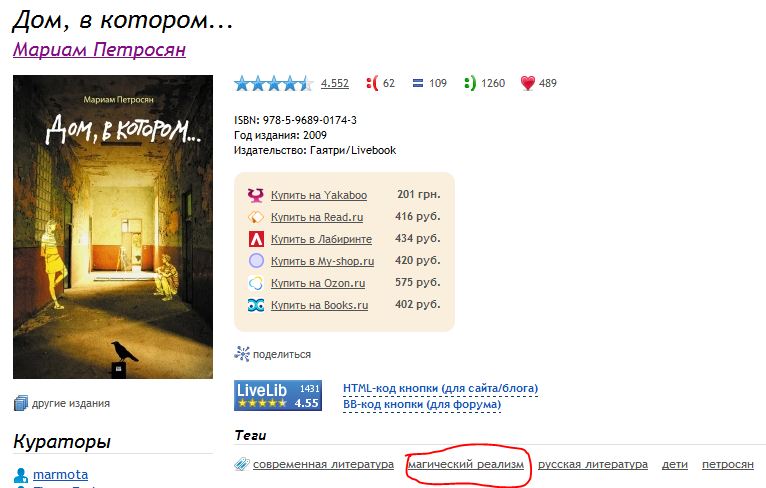The image size is (766, 488).
Task: Click the green smiley positive reviews icon
Action: click(x=469, y=83)
